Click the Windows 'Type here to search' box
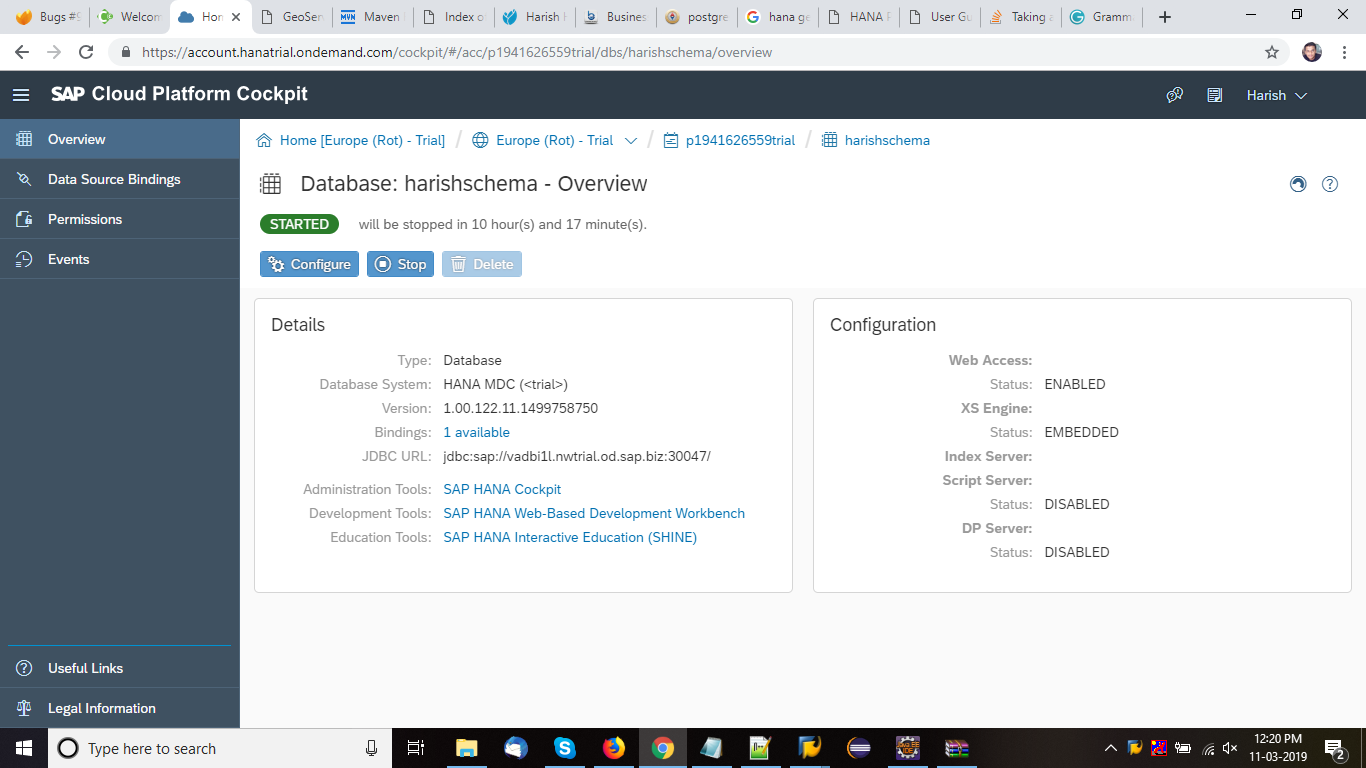 point(219,748)
